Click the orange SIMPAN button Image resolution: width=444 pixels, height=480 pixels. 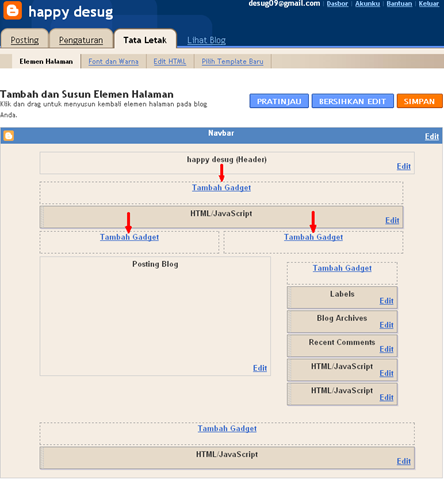(x=419, y=101)
